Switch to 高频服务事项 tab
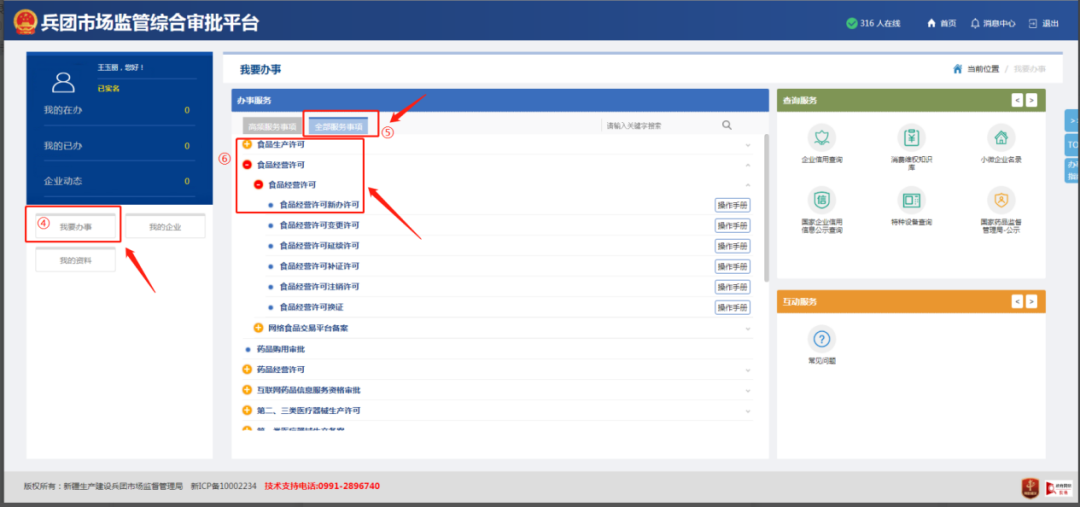Viewport: 1080px width, 507px height. pyautogui.click(x=272, y=127)
